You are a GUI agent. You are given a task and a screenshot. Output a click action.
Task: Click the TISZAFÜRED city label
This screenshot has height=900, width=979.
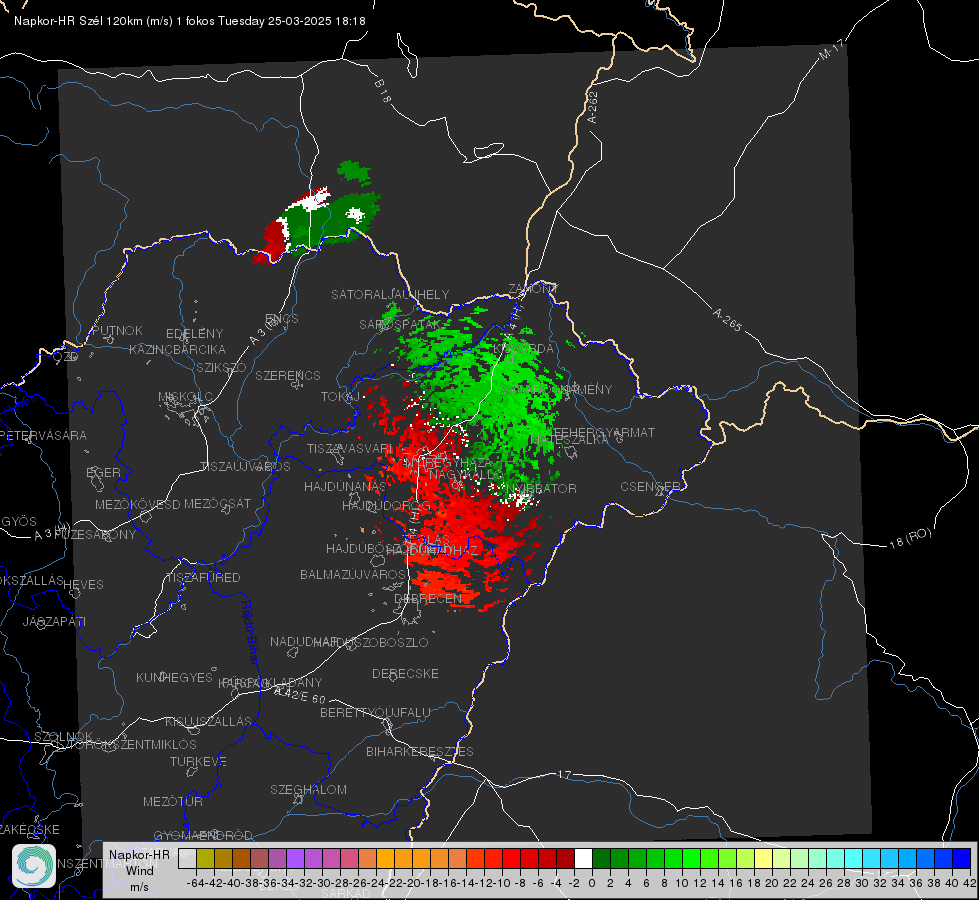(x=203, y=578)
